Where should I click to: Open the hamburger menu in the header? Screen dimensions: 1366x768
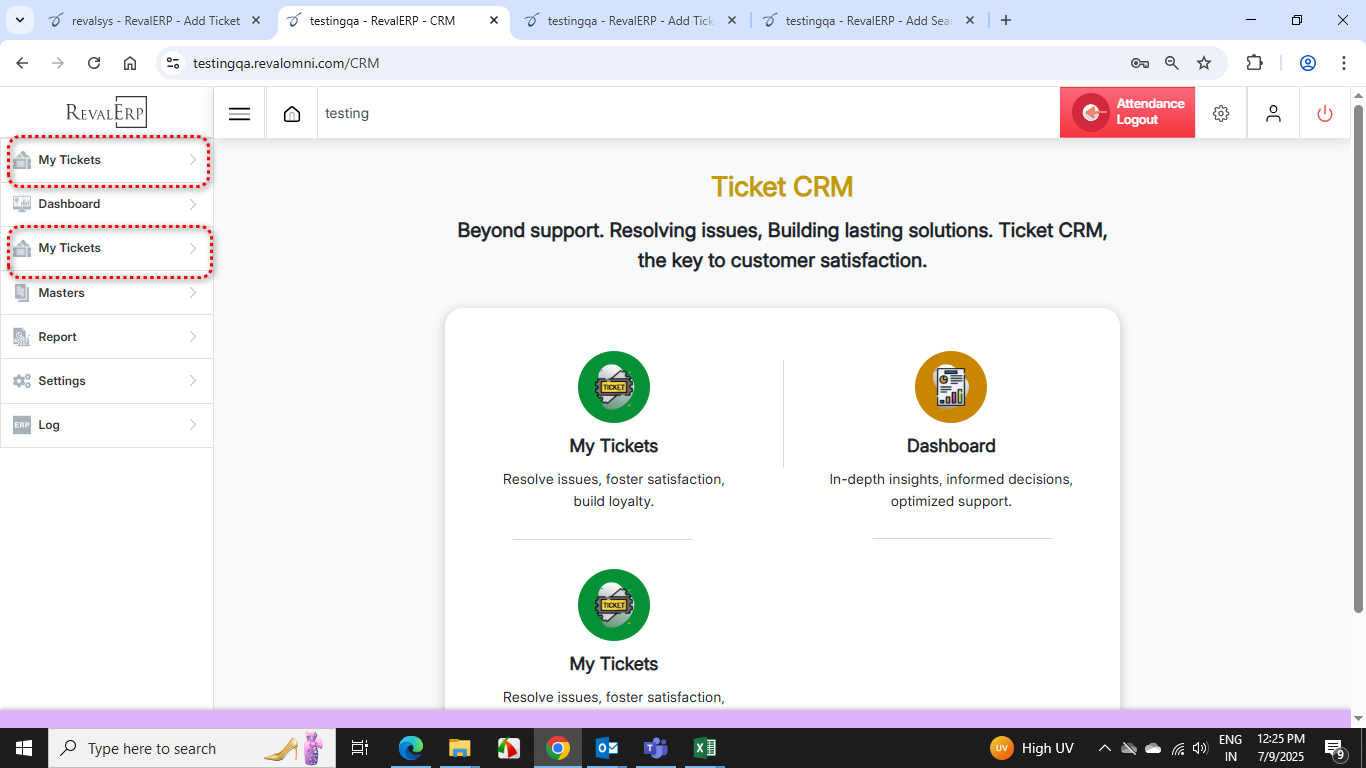pos(239,114)
